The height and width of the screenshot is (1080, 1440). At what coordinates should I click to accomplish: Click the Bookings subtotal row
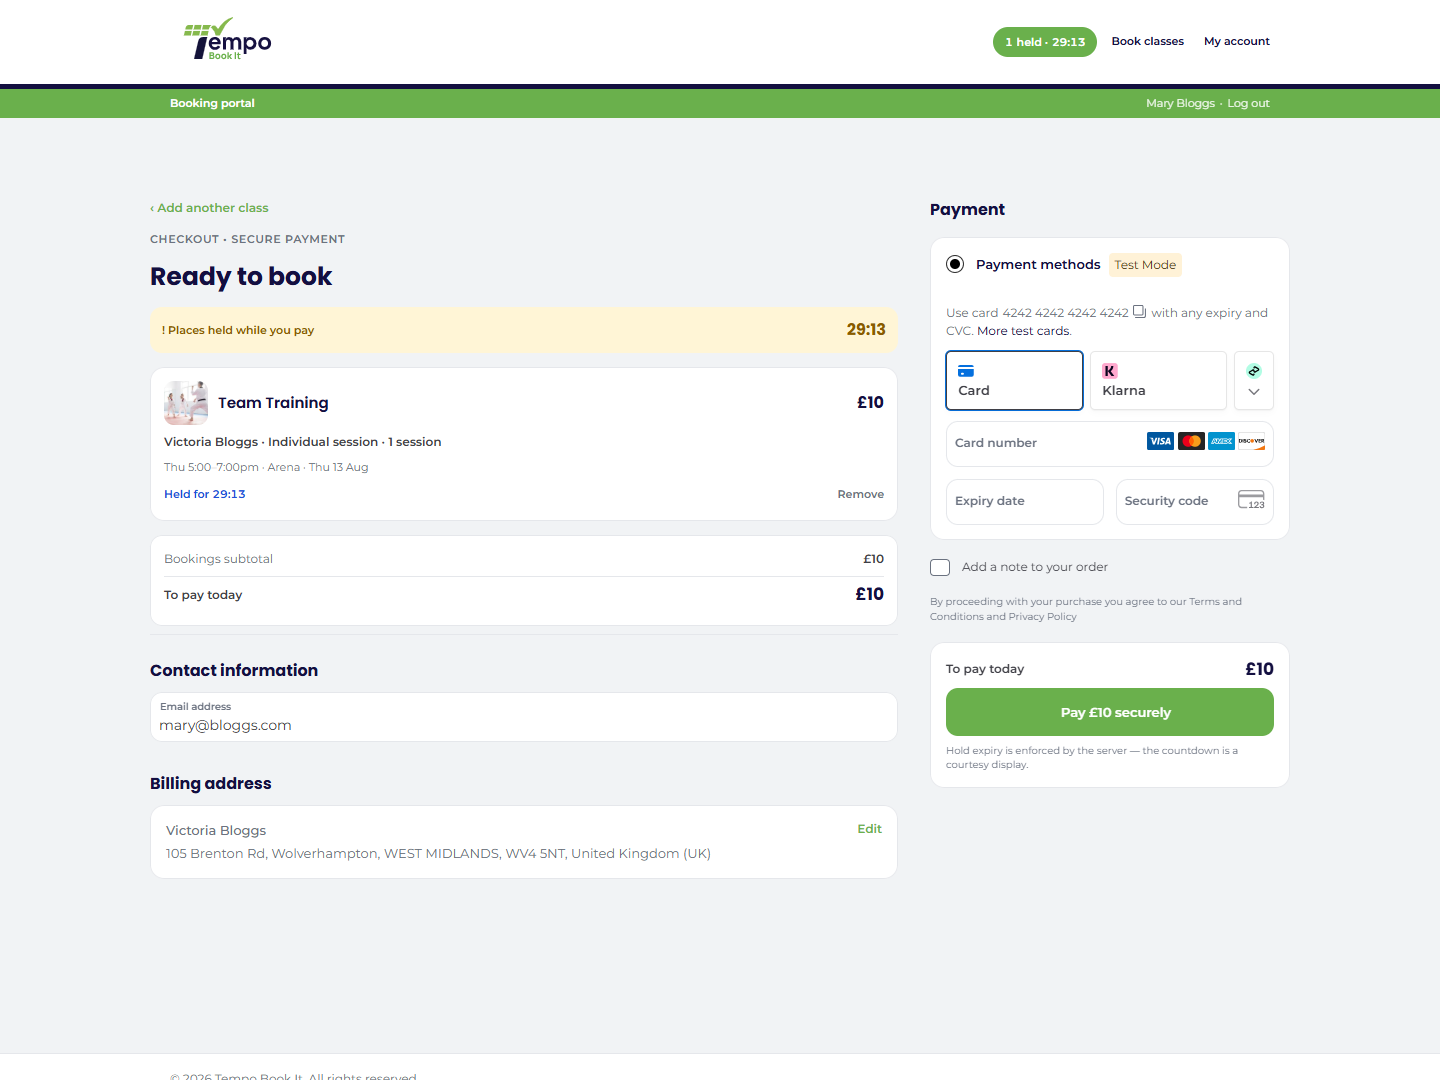[x=524, y=559]
